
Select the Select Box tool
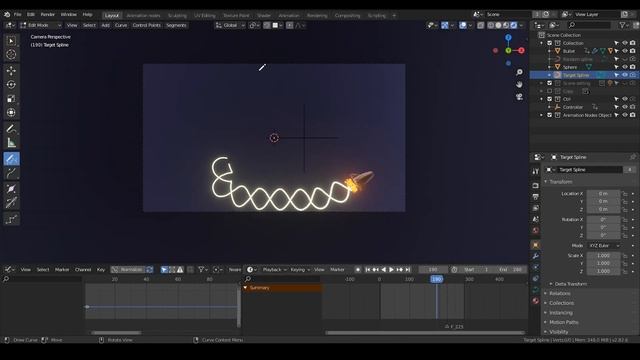[x=11, y=41]
